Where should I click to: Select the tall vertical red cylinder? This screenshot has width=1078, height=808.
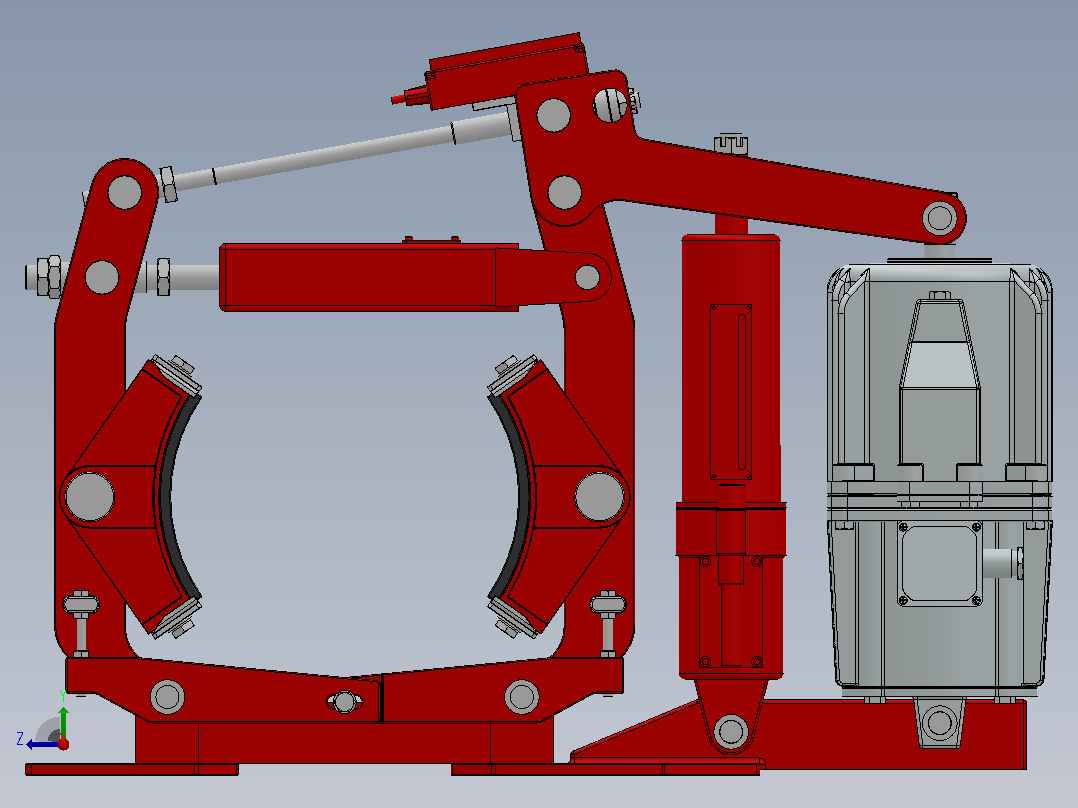click(731, 457)
